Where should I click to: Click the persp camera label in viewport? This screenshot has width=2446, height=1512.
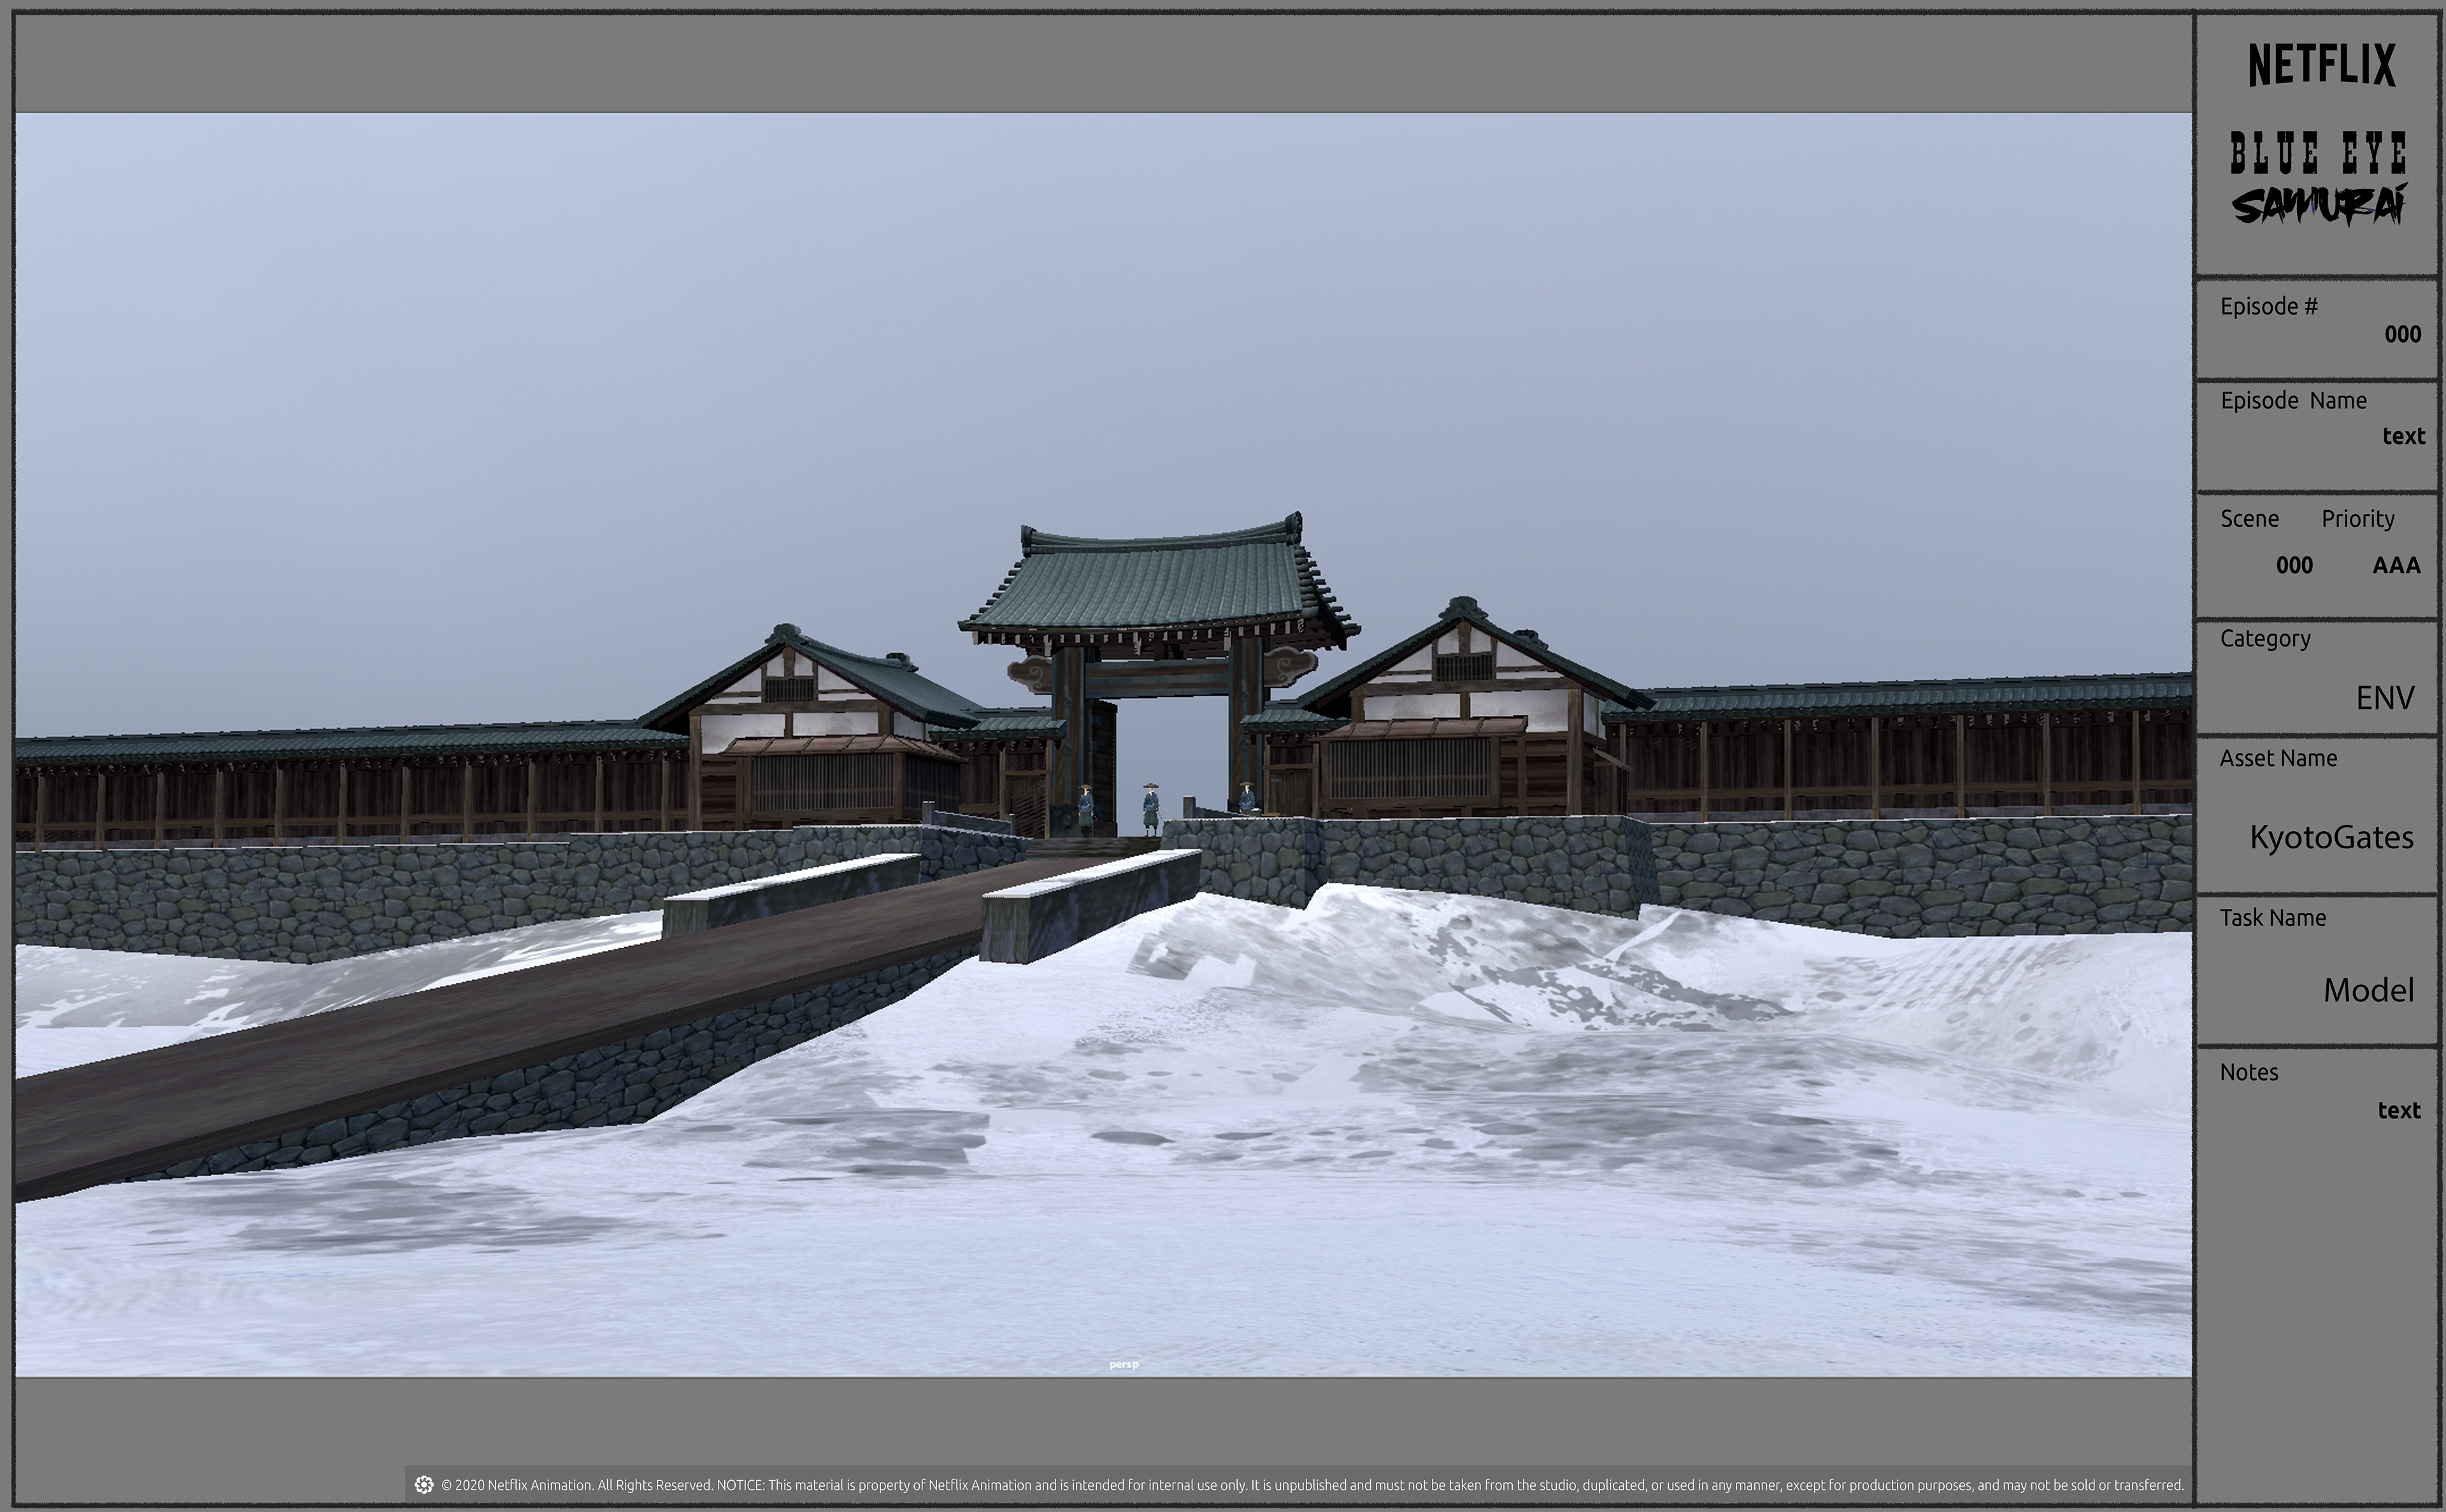1123,1364
